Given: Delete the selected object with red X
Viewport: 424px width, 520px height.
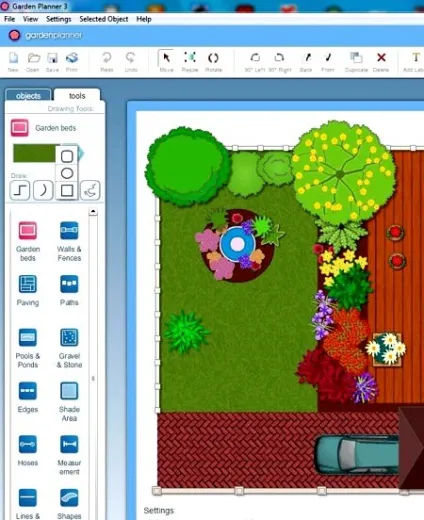Looking at the screenshot, I should tap(381, 58).
